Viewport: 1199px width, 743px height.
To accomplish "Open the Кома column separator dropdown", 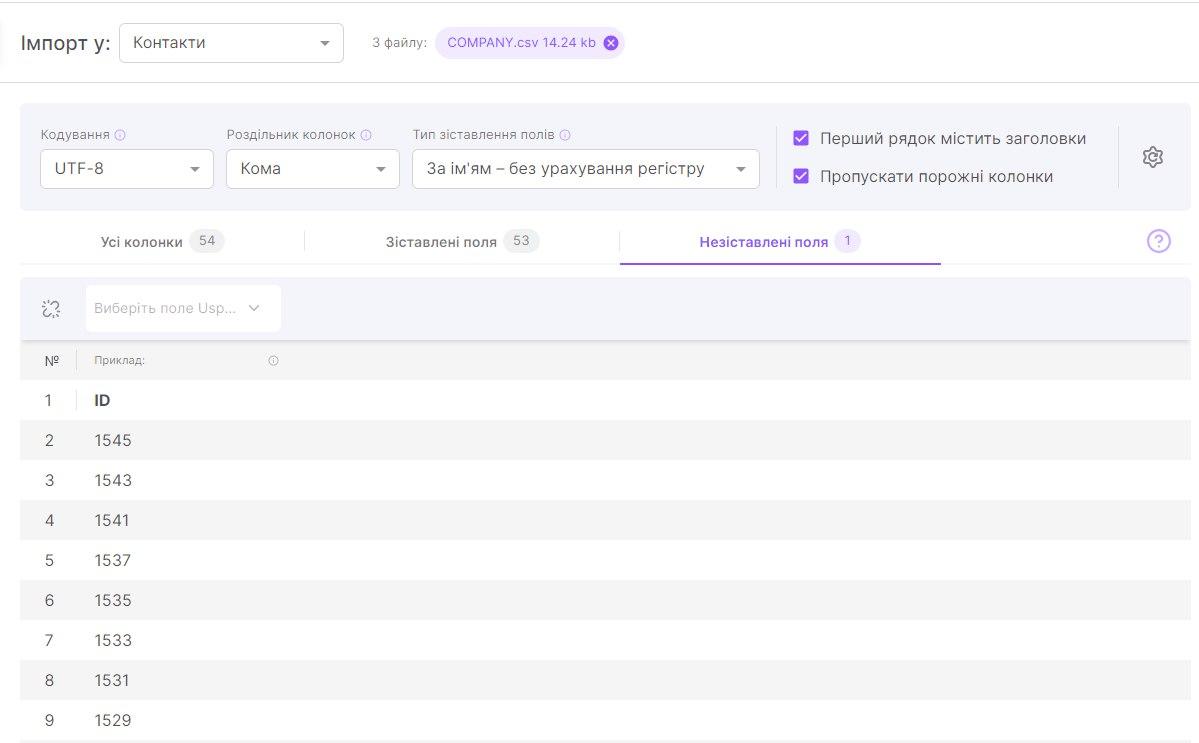I will click(313, 169).
